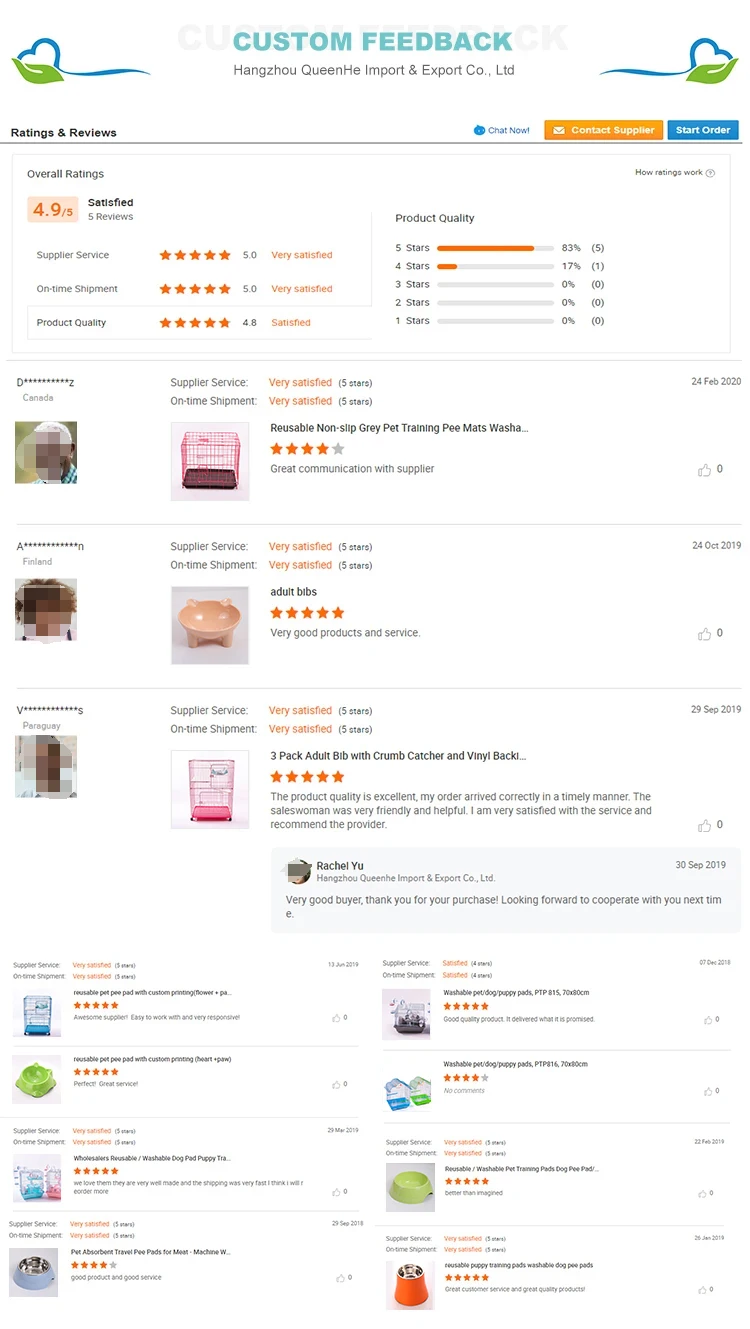The width and height of the screenshot is (750, 1329).
Task: Open the green pet bowl thumbnail, 'Perfect! Great service!'
Action: click(37, 1079)
